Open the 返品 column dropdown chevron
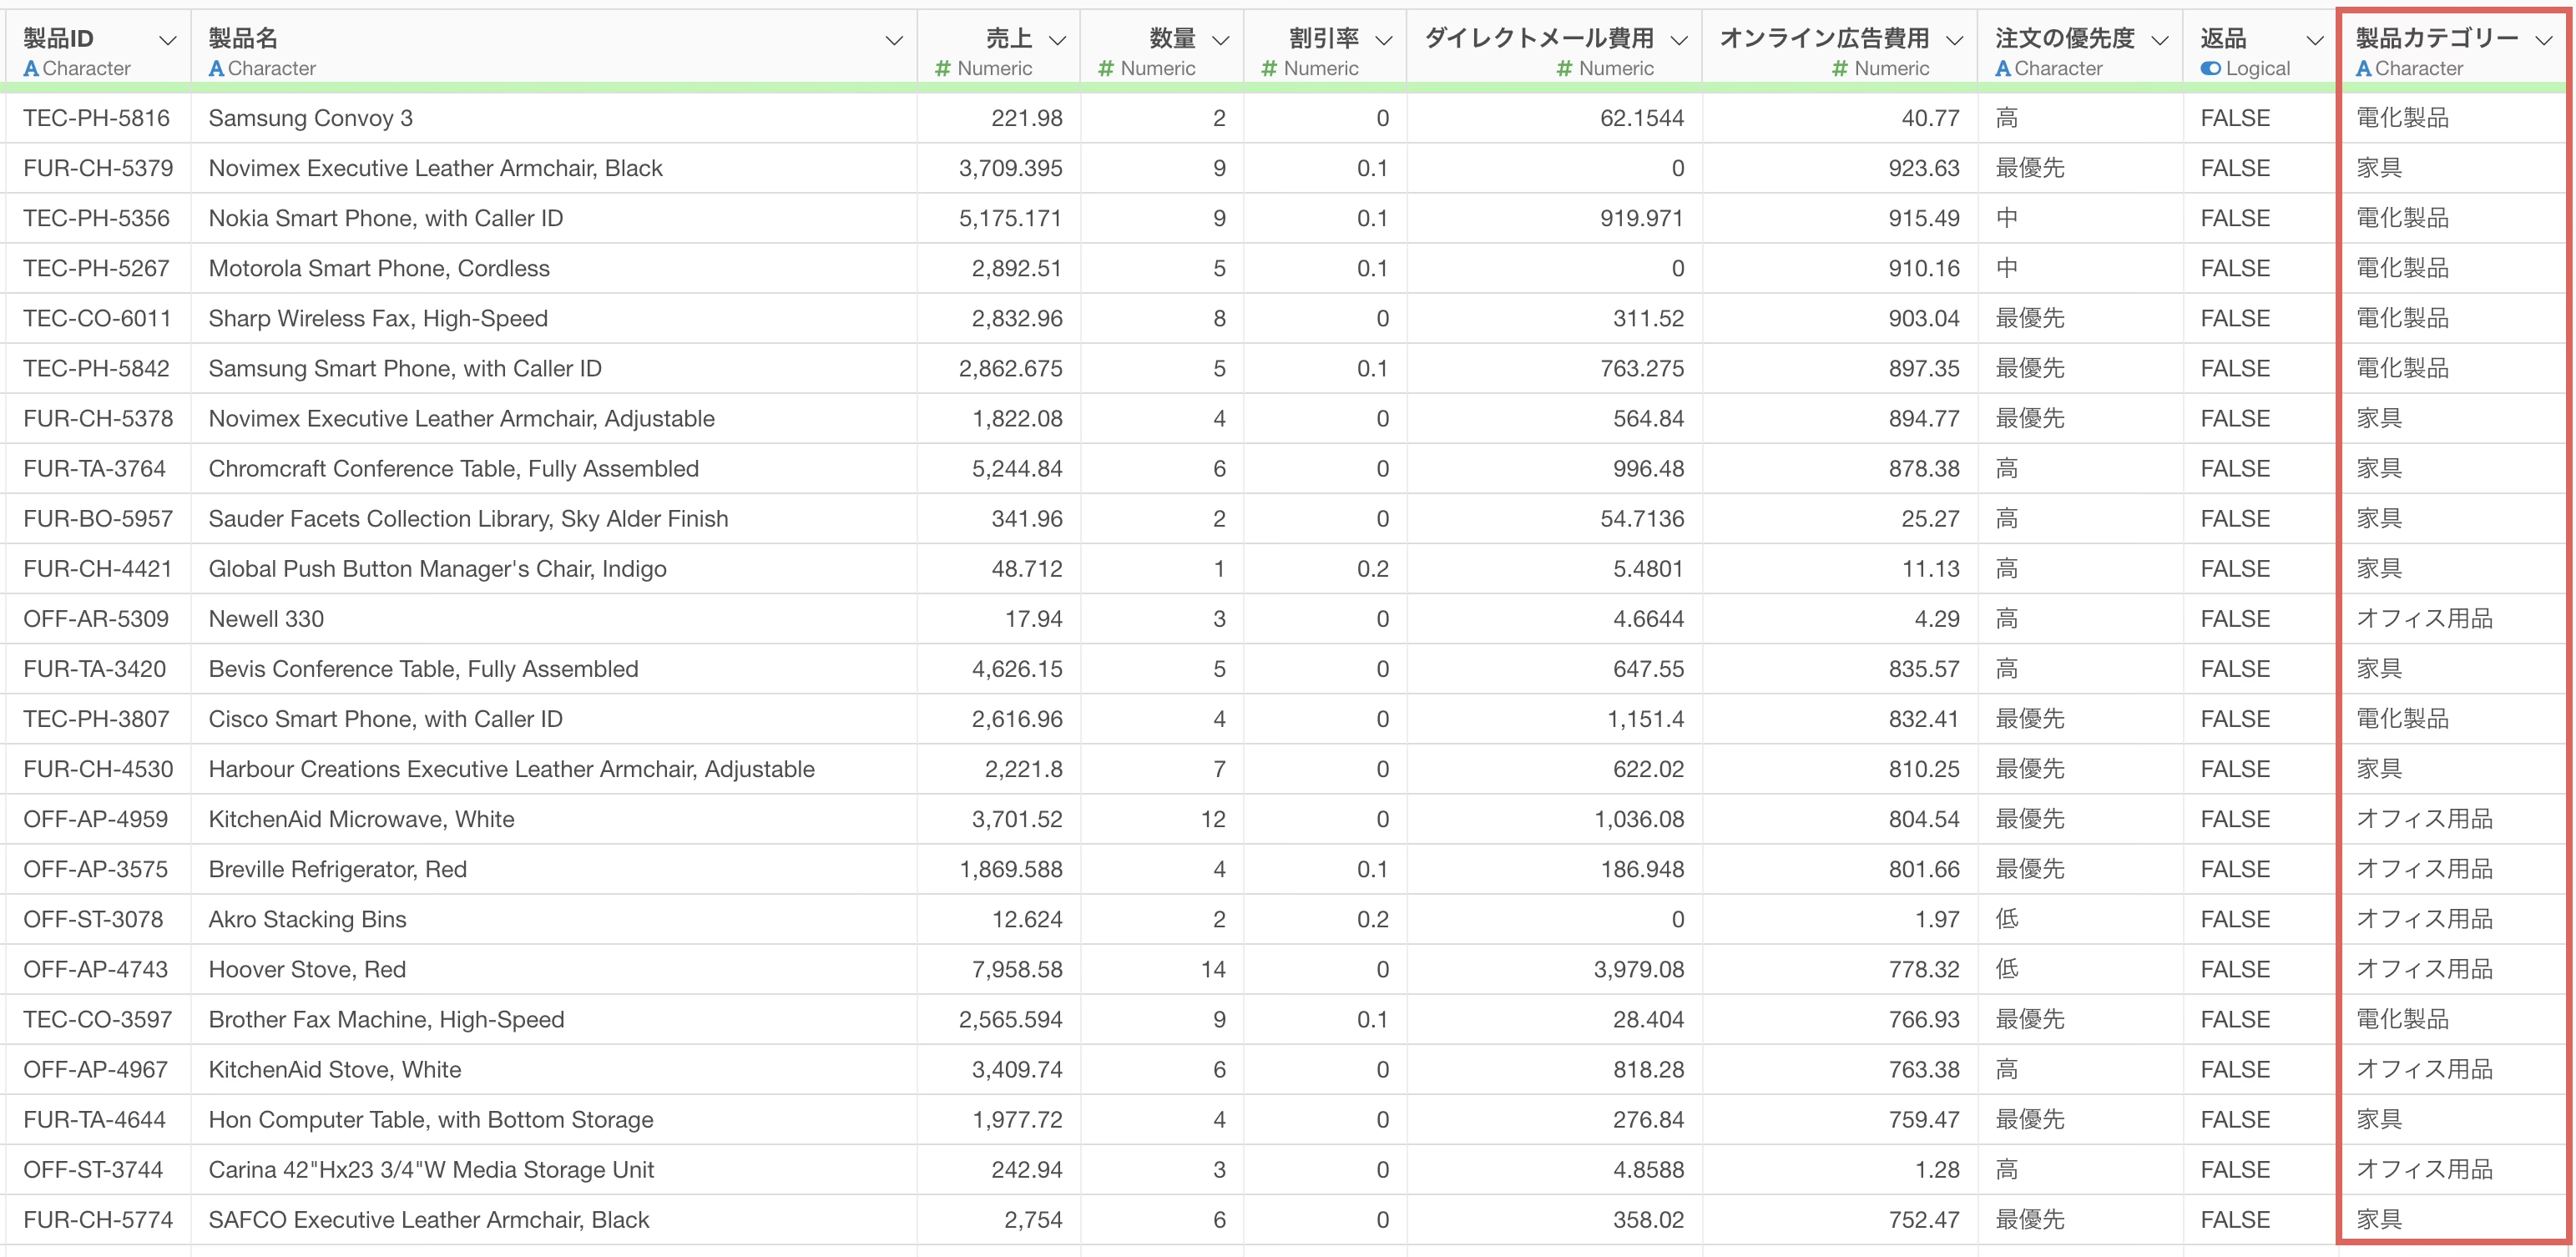The image size is (2576, 1257). (2314, 40)
